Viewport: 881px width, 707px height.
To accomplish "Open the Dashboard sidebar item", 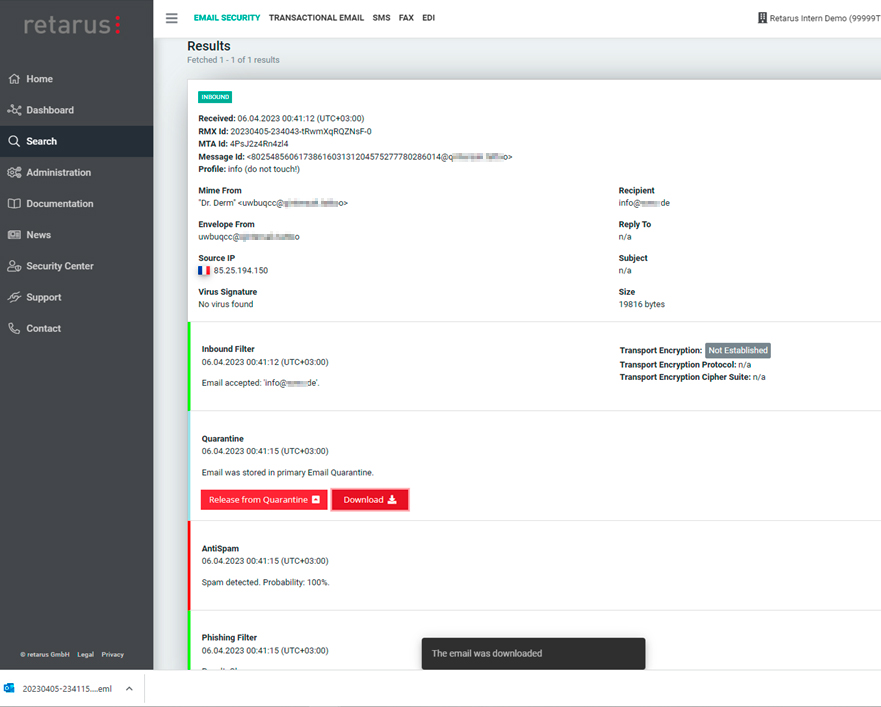I will click(x=76, y=110).
